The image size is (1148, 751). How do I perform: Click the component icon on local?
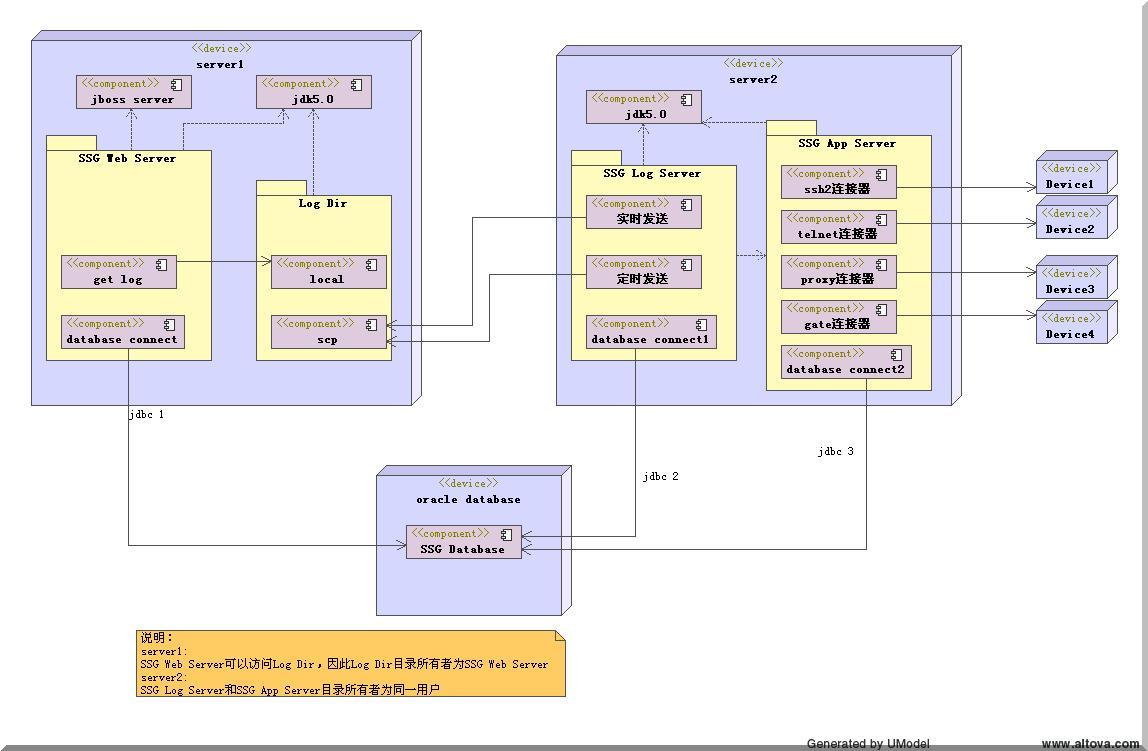click(372, 264)
